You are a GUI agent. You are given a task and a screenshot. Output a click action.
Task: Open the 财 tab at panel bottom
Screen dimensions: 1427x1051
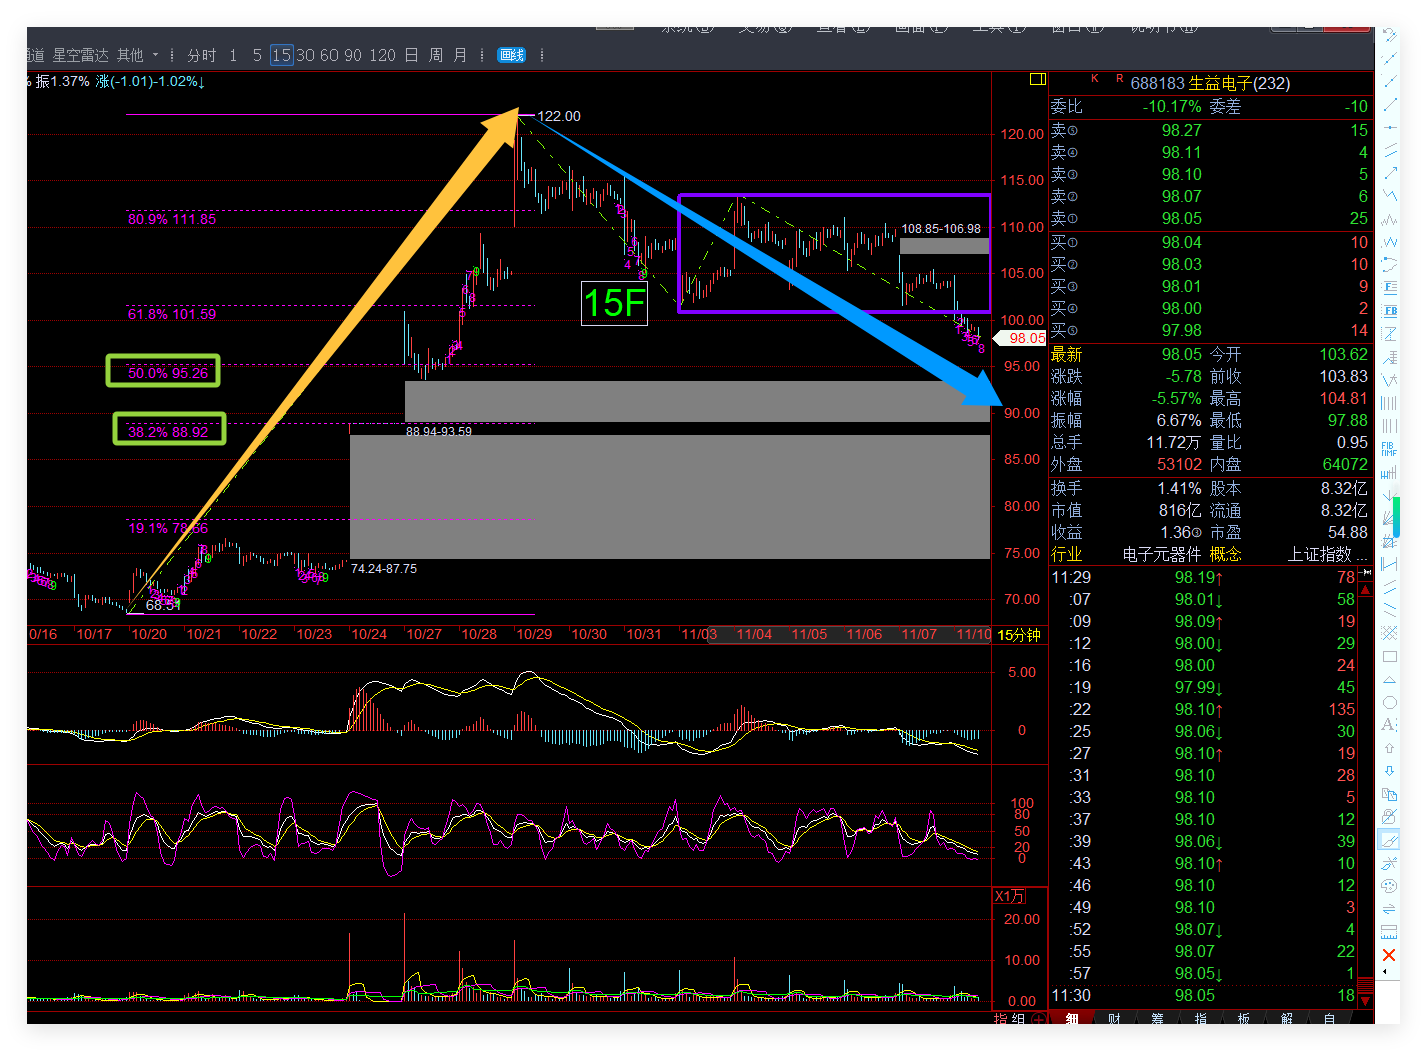(1114, 1018)
